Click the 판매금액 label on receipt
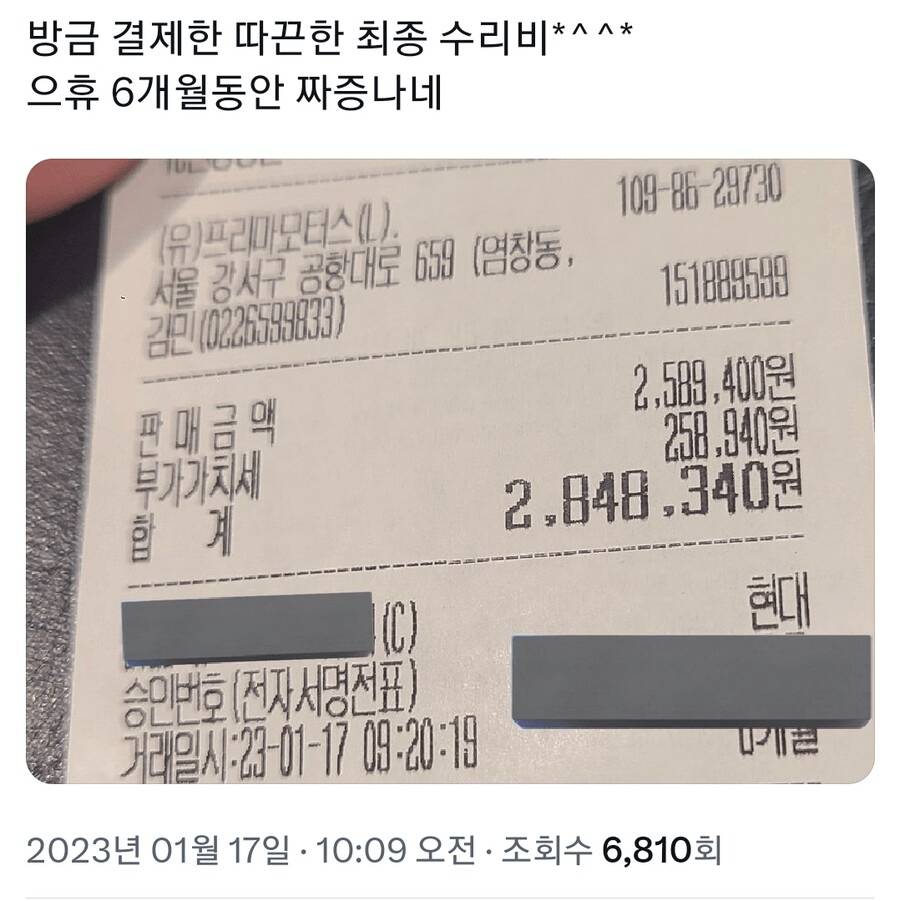This screenshot has width=900, height=901. pos(205,432)
